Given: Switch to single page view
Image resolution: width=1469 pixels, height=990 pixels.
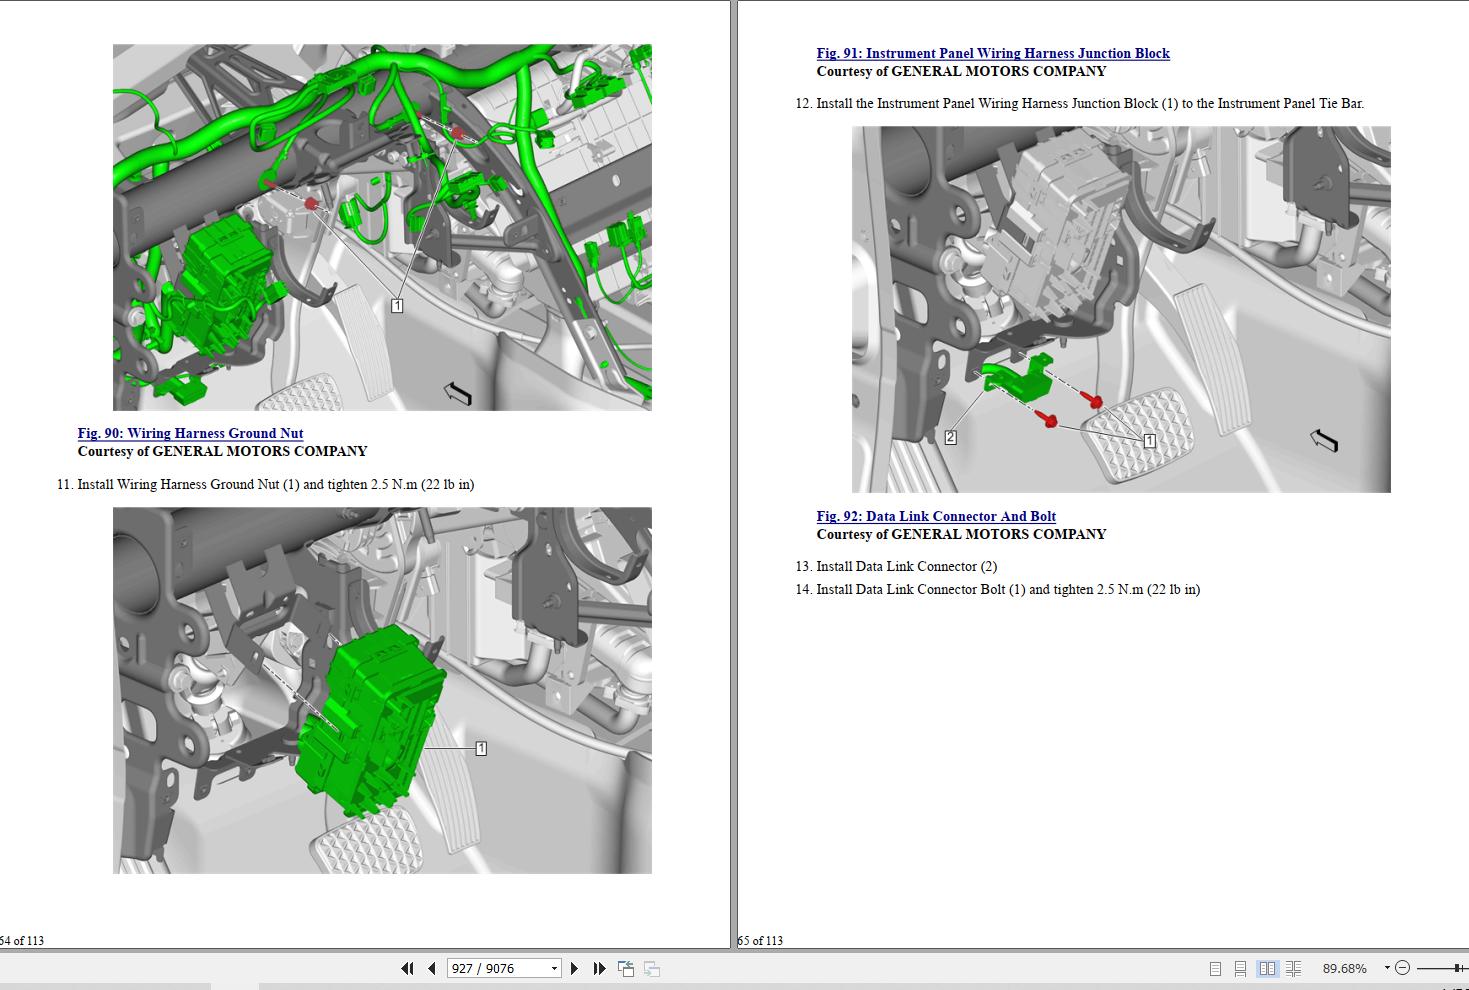Looking at the screenshot, I should tap(1215, 968).
